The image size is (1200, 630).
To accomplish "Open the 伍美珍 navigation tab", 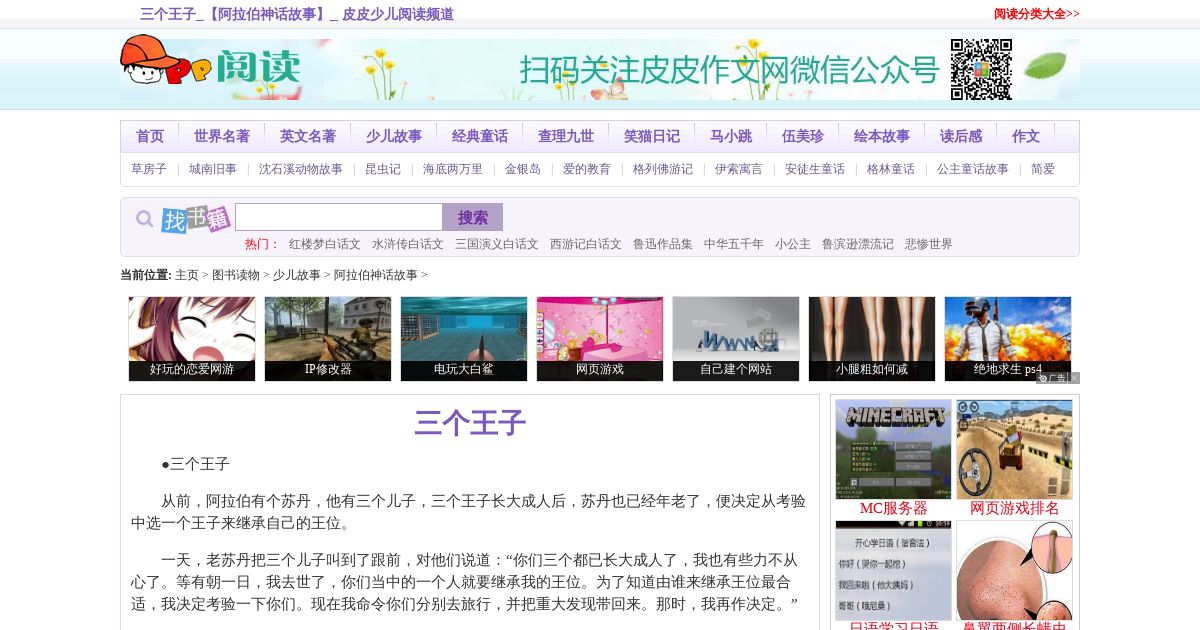I will point(803,136).
